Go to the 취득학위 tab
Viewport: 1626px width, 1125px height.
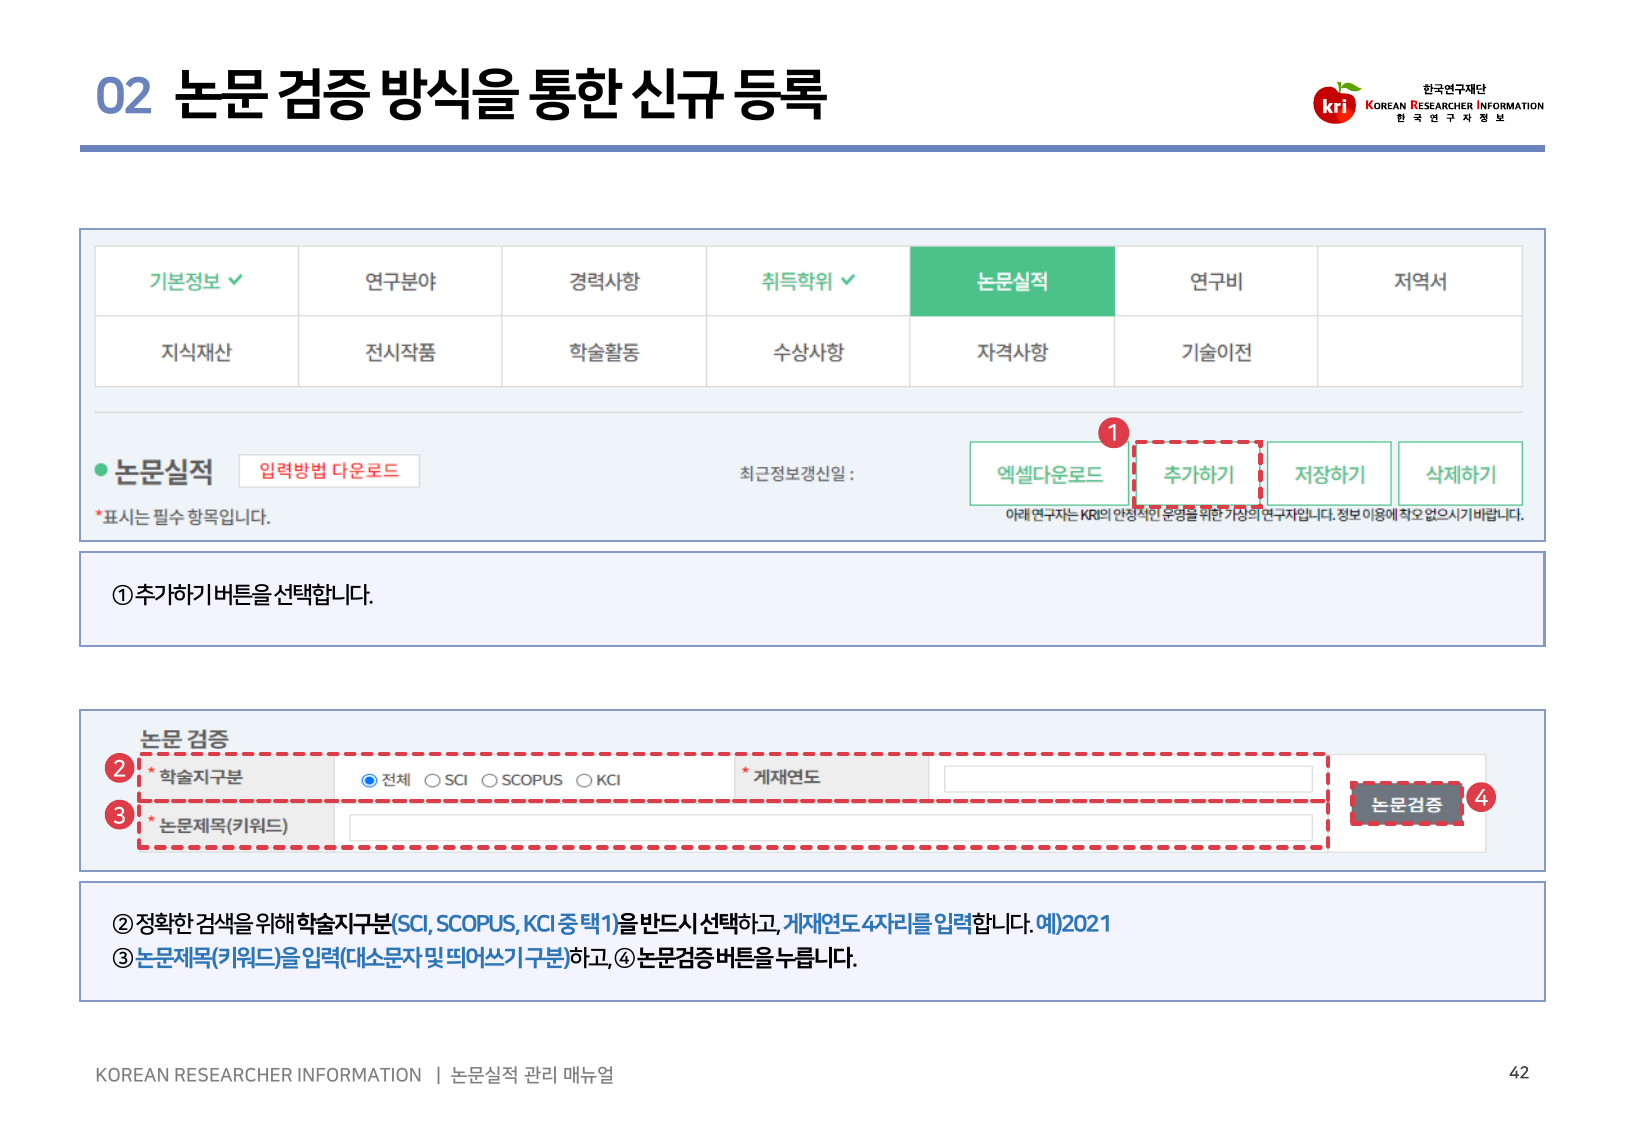(x=807, y=282)
